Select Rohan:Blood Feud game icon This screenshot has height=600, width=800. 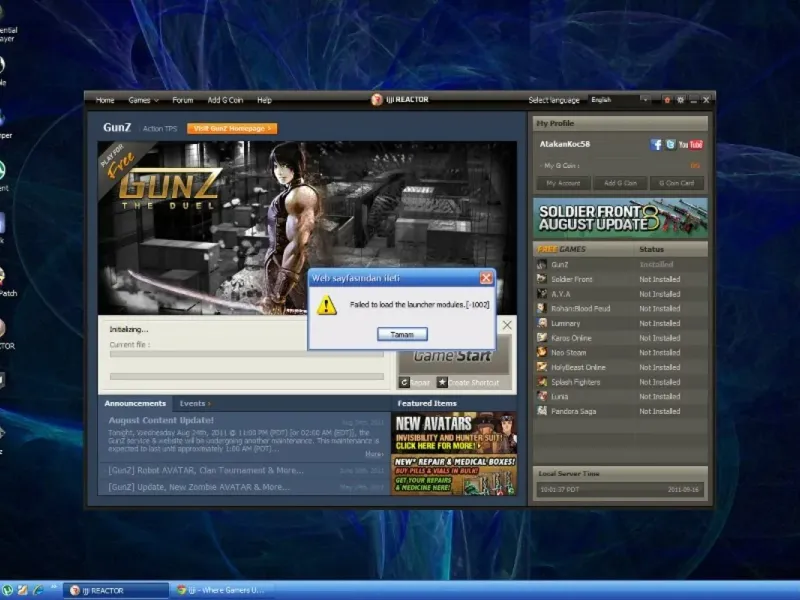(x=542, y=308)
